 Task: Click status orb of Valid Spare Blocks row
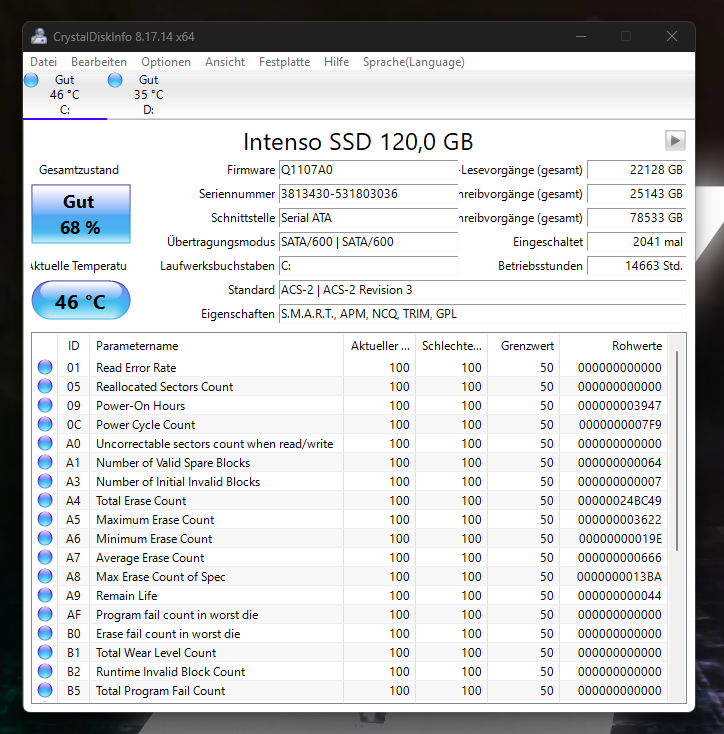(x=45, y=462)
